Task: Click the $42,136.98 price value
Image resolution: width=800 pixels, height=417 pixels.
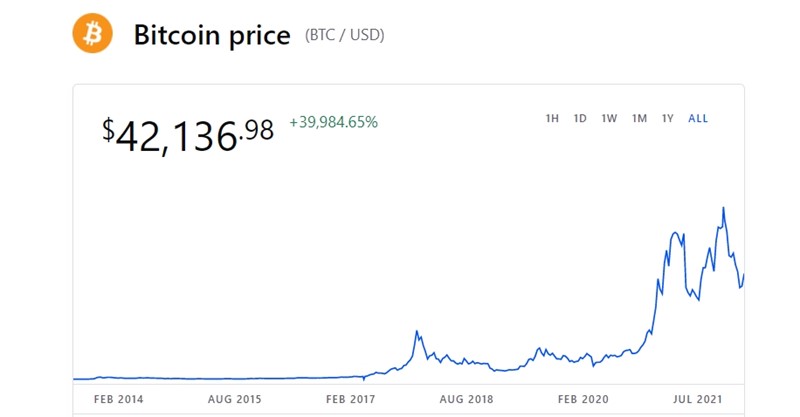Action: coord(188,132)
